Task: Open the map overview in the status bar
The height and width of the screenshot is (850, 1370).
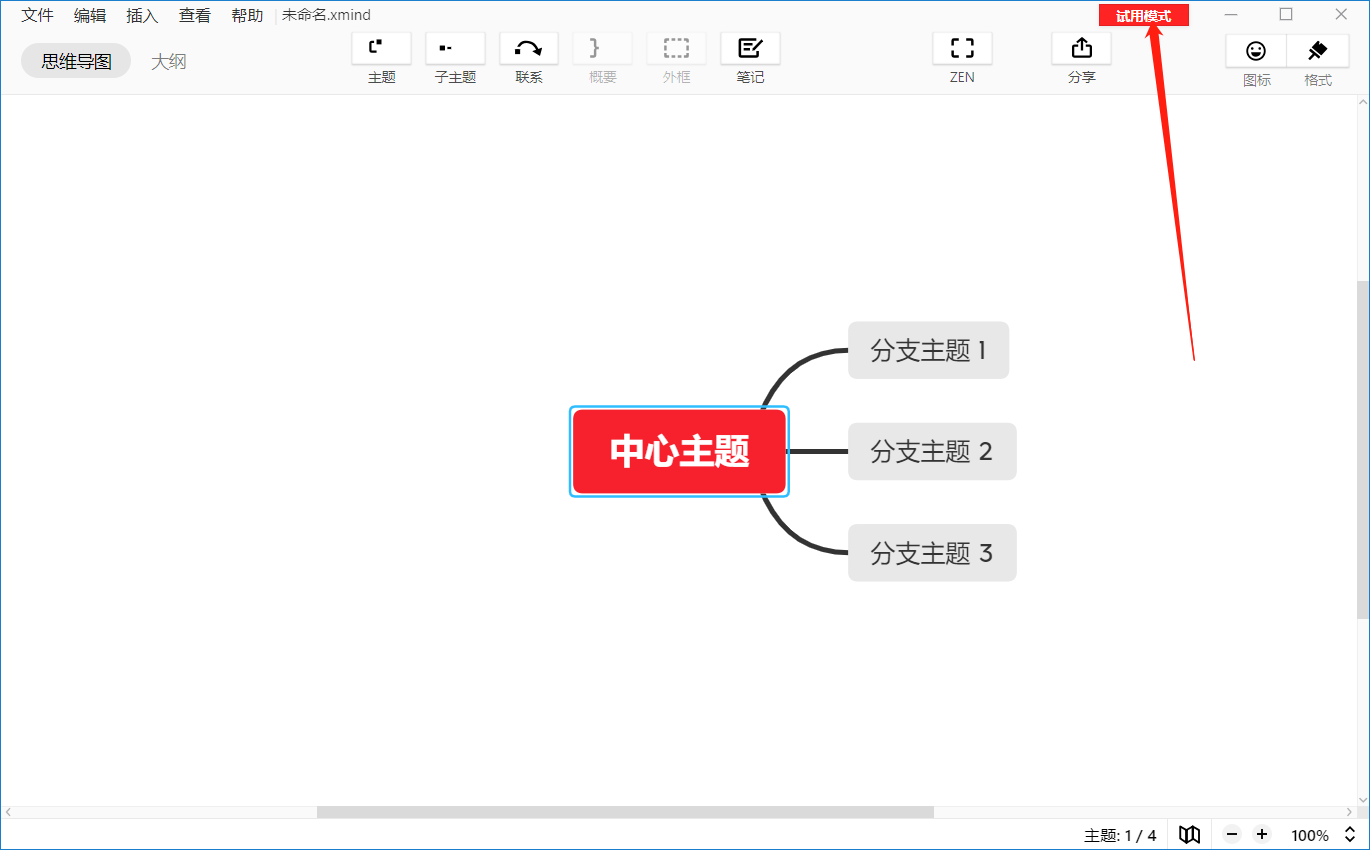Action: [x=1189, y=834]
